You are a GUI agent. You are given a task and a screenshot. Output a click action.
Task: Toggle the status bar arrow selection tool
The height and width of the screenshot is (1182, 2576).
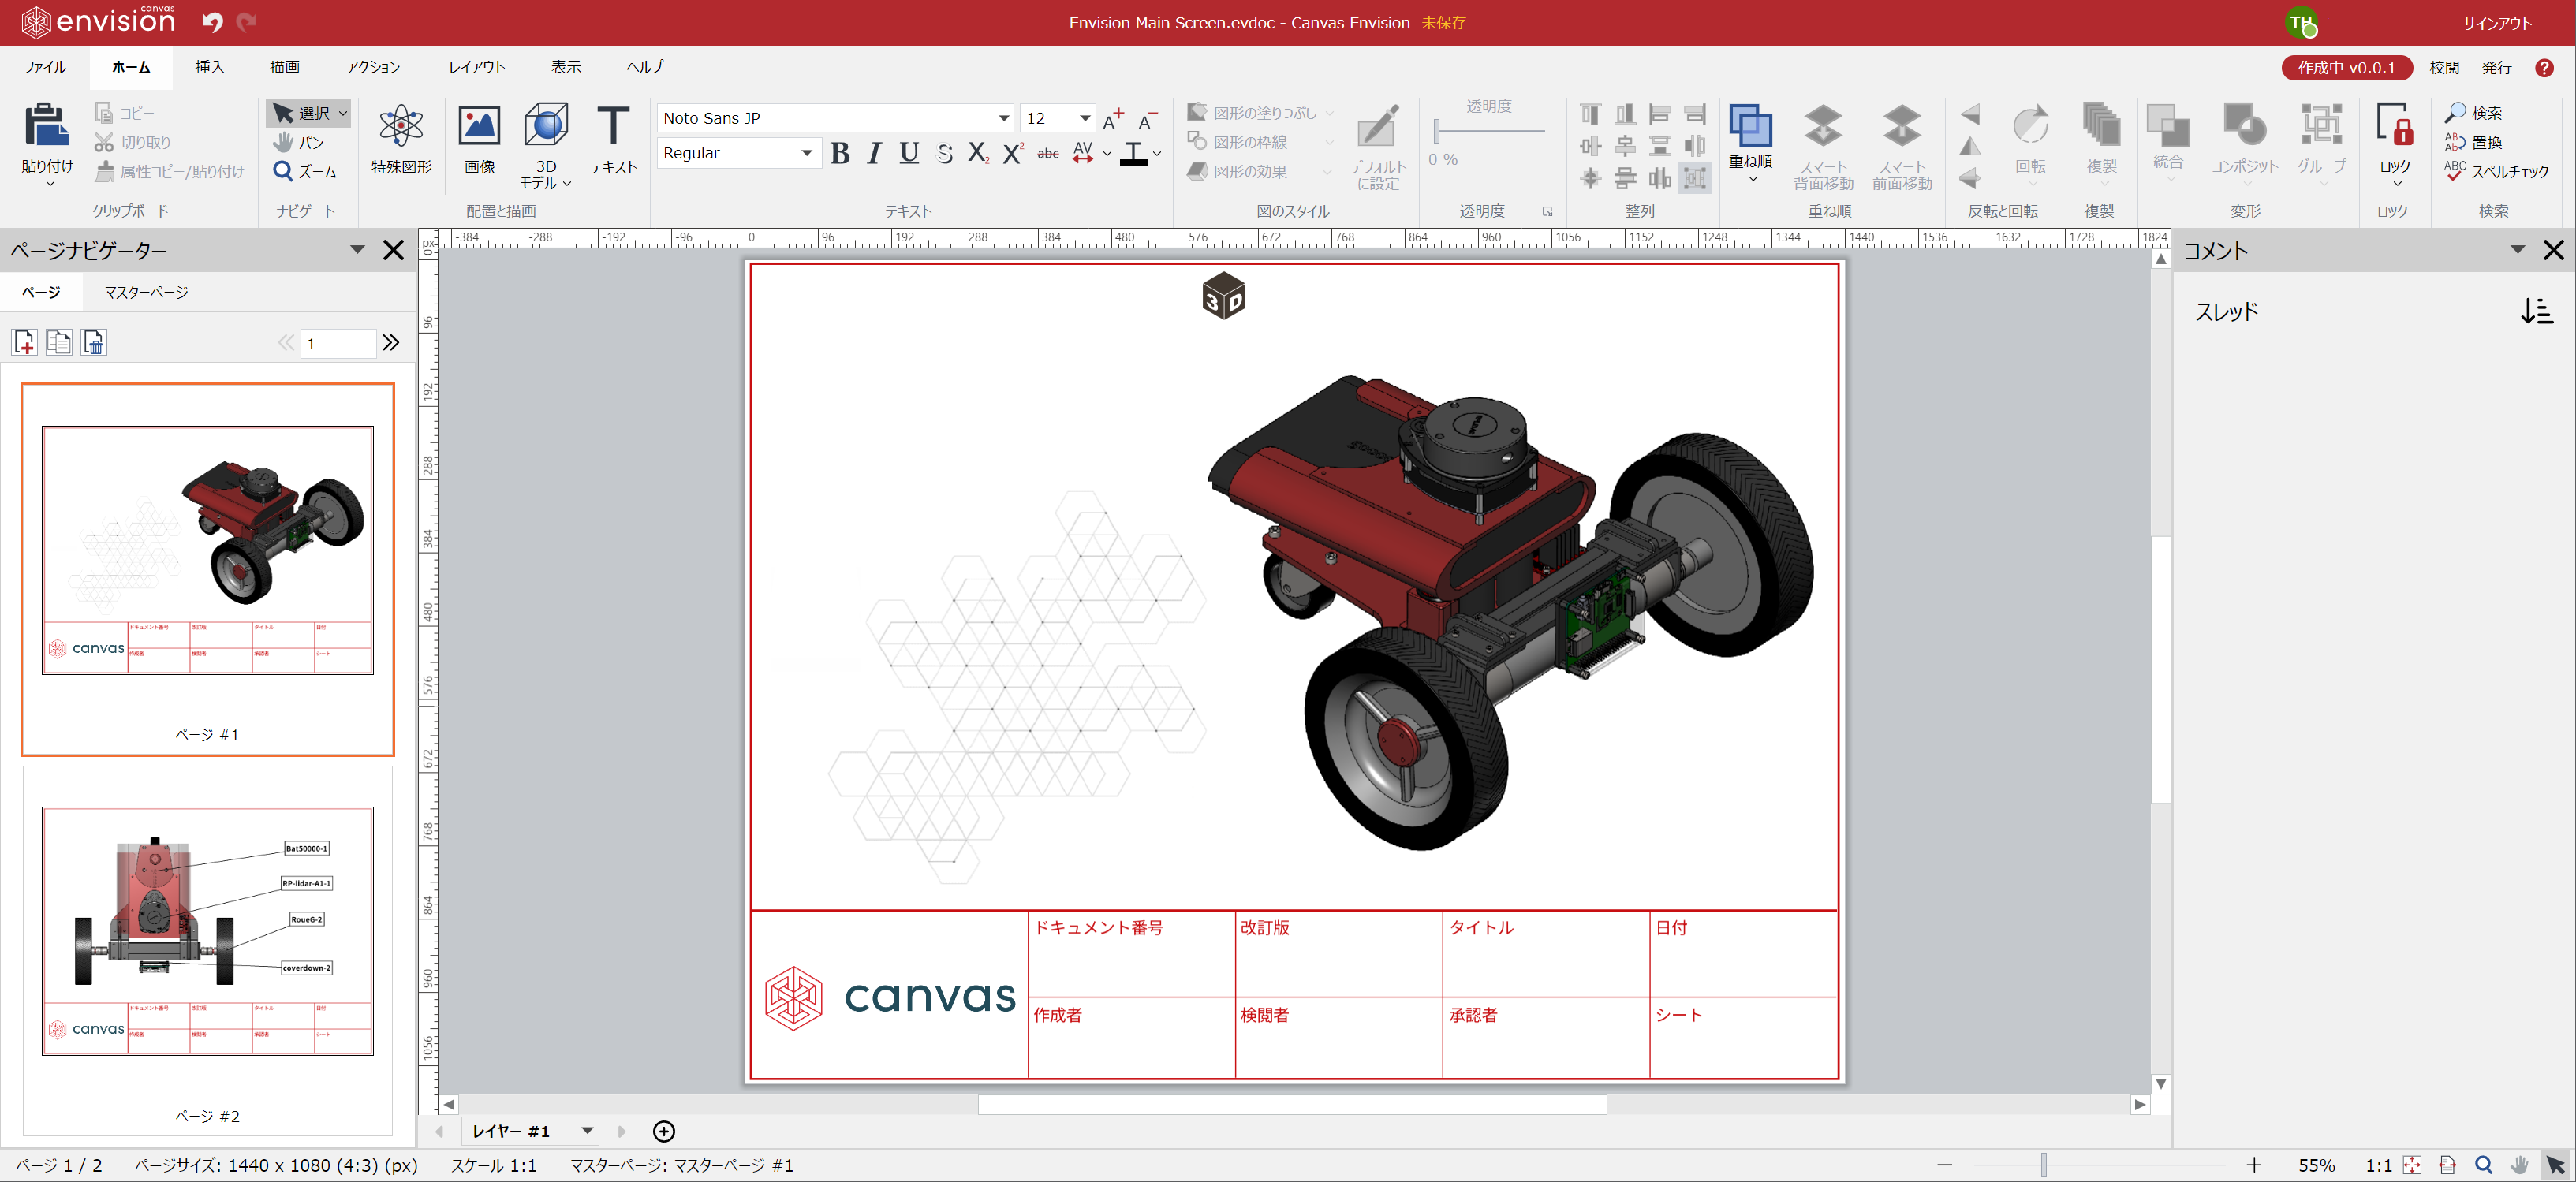tap(2556, 1165)
